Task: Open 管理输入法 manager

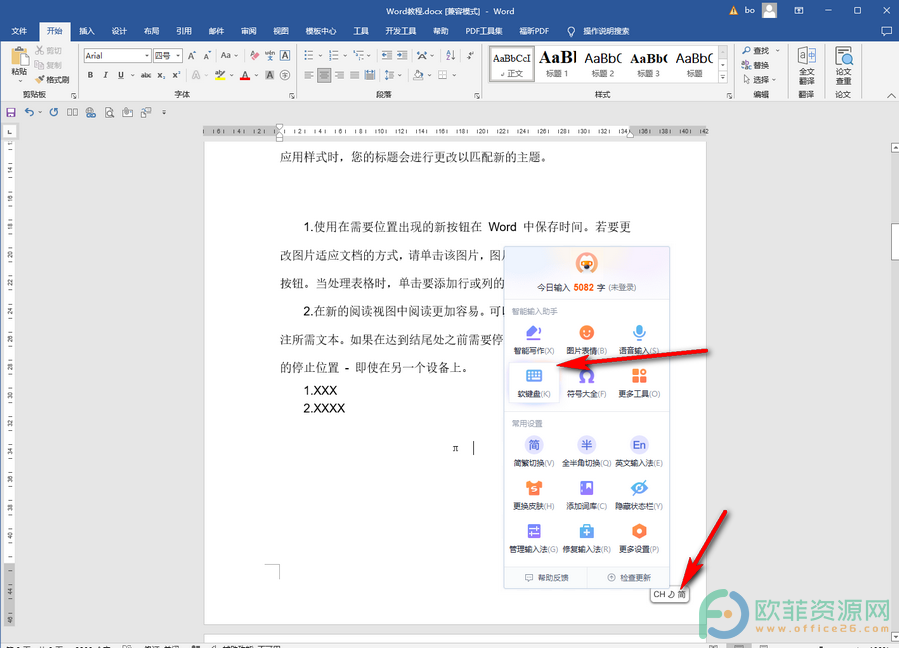Action: tap(534, 538)
